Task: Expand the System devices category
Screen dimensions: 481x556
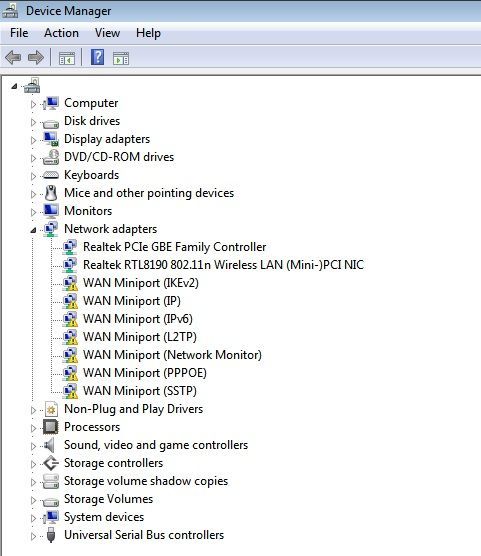Action: point(33,518)
